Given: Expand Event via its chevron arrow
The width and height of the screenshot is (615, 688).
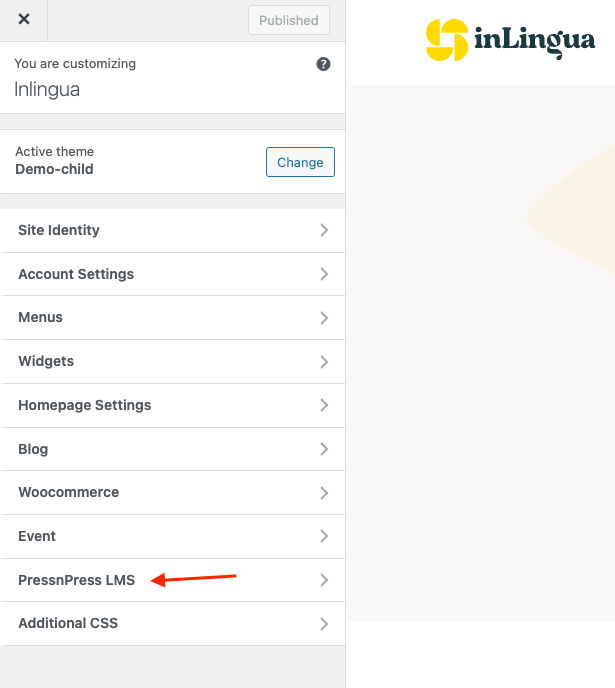Looking at the screenshot, I should [323, 536].
